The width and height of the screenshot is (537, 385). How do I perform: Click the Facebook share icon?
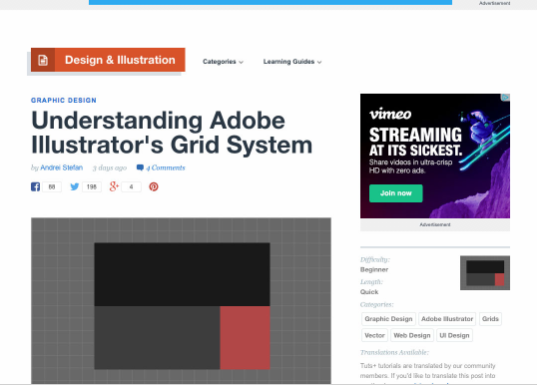coord(35,187)
